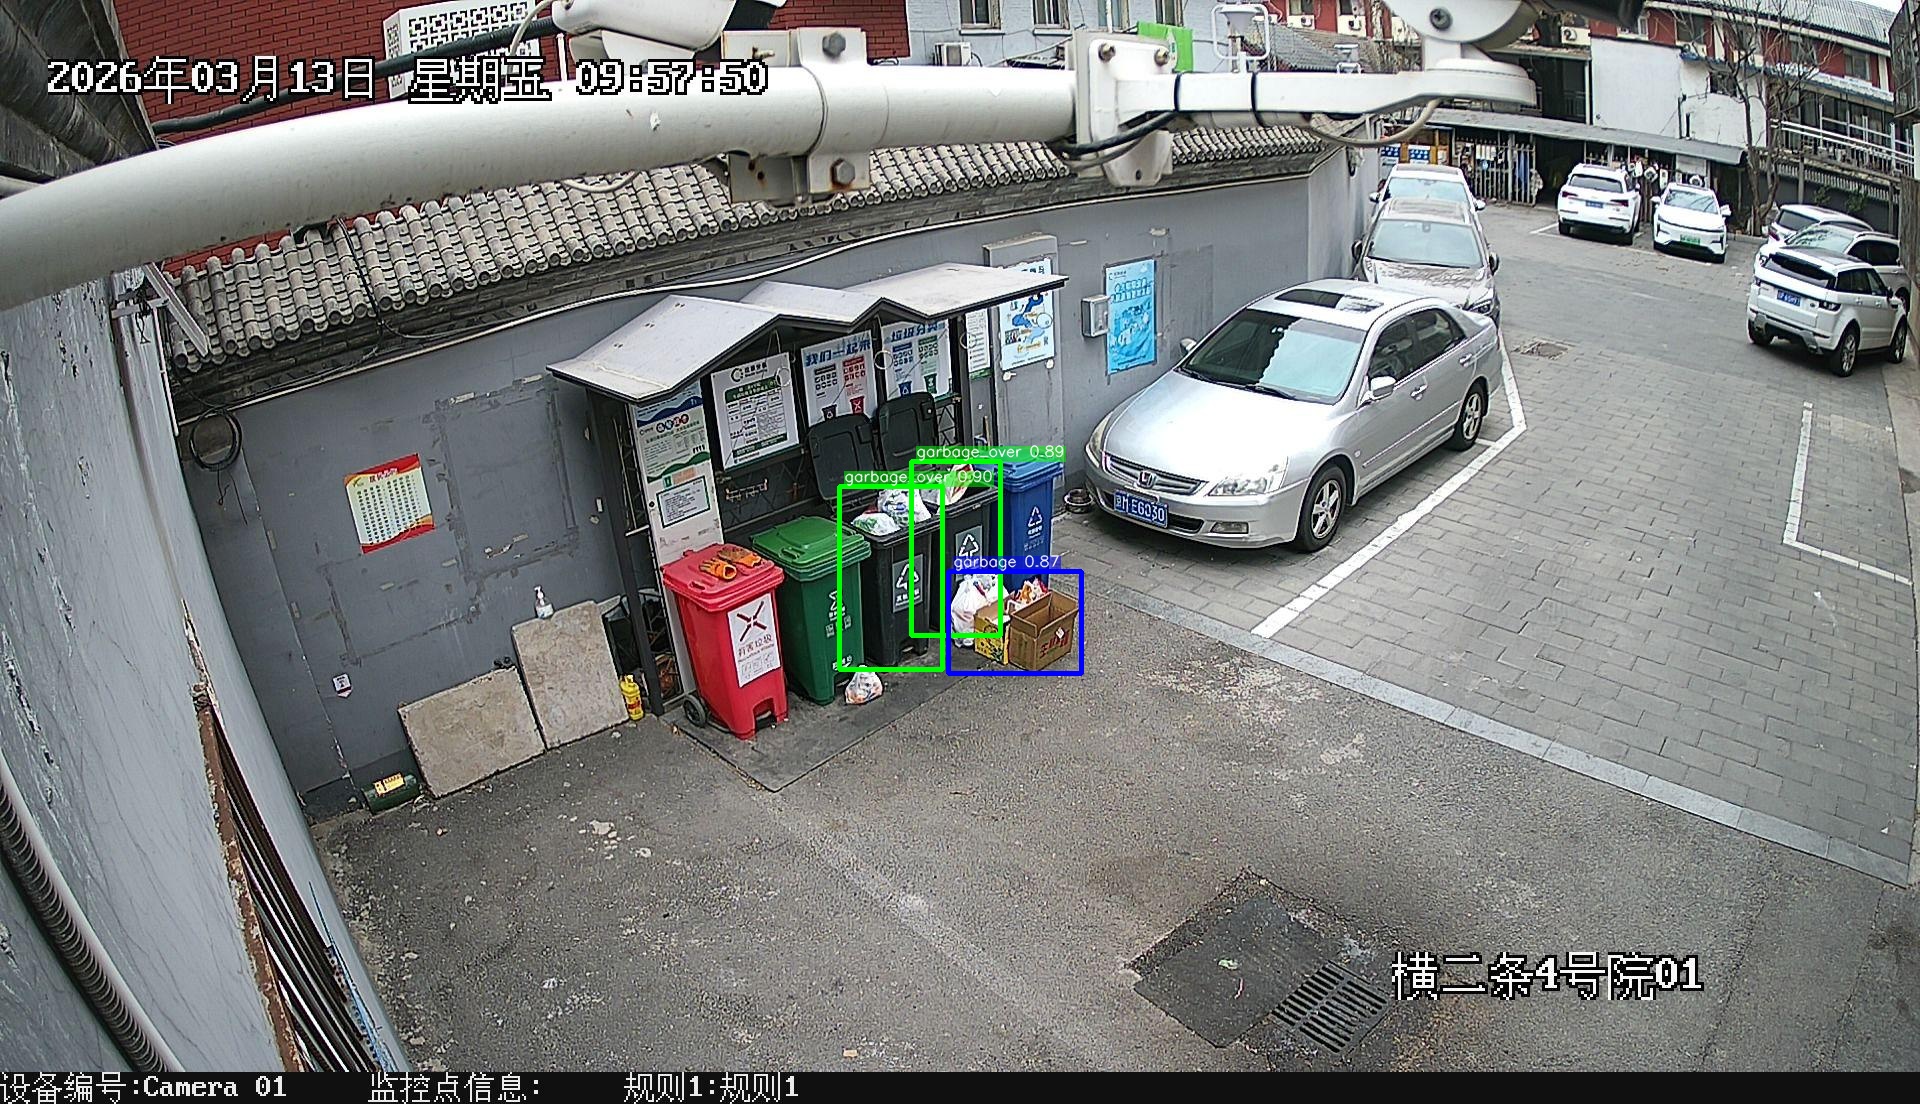Click the yellow bottle near stone slab

(632, 697)
